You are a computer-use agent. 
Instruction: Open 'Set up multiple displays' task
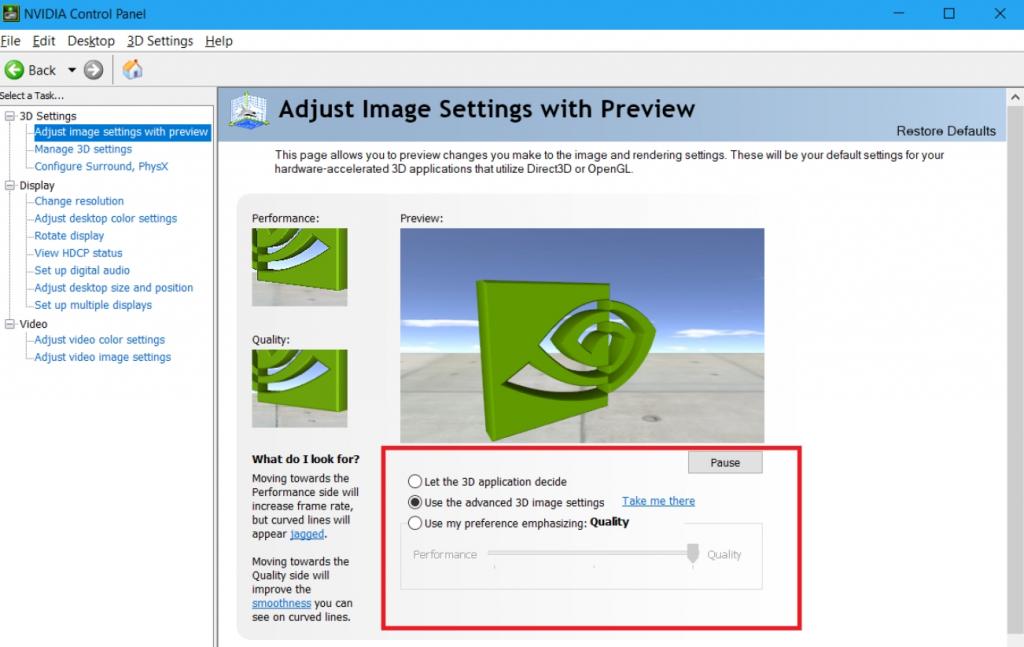point(93,305)
